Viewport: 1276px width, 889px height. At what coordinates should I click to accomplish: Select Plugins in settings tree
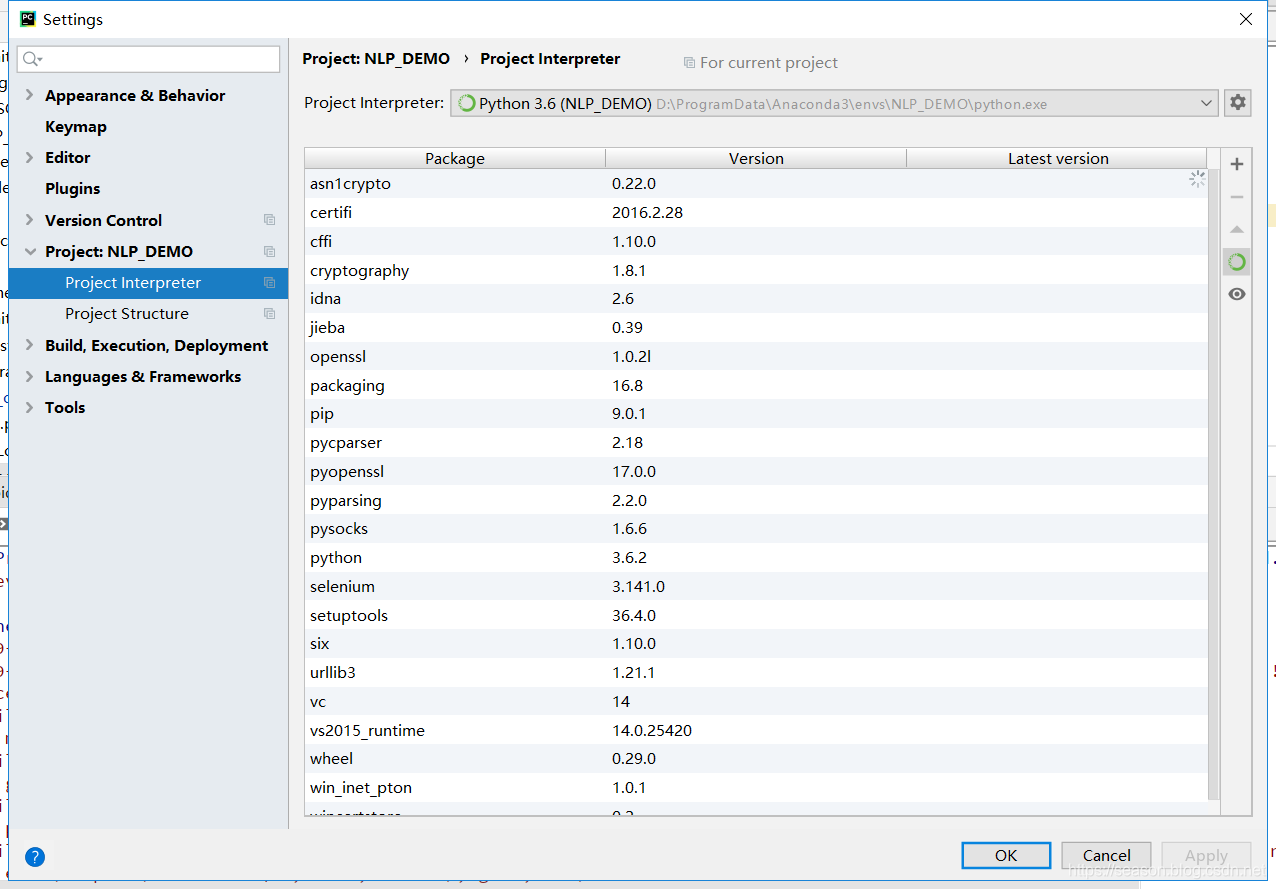click(73, 189)
